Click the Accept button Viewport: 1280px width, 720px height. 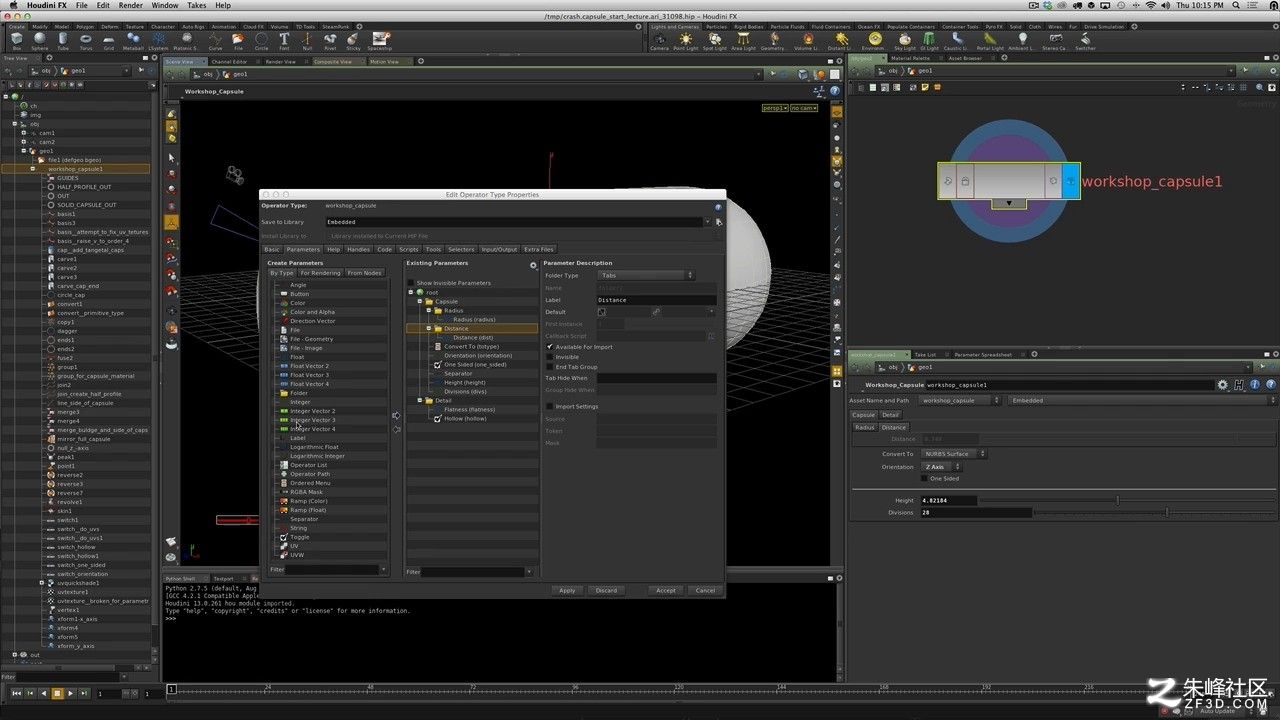click(x=666, y=590)
